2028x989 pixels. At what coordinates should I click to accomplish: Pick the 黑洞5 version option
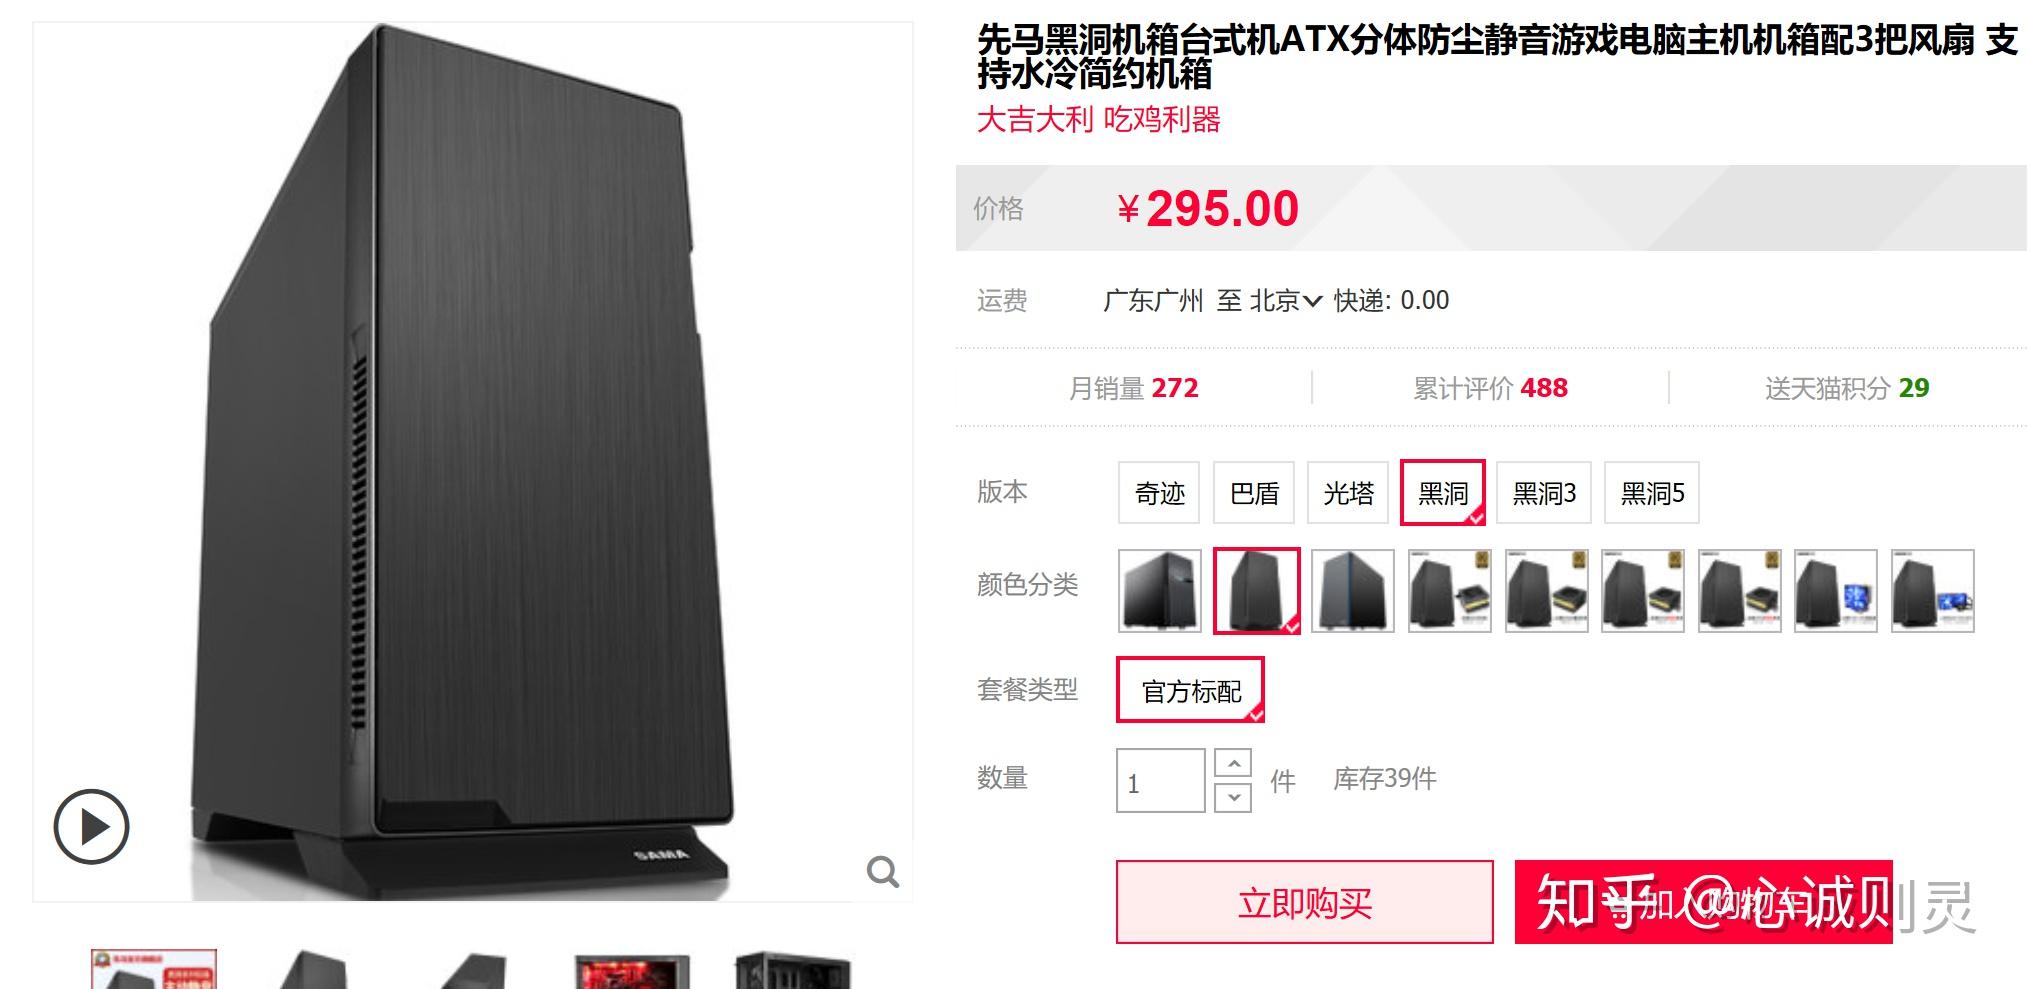(1652, 493)
